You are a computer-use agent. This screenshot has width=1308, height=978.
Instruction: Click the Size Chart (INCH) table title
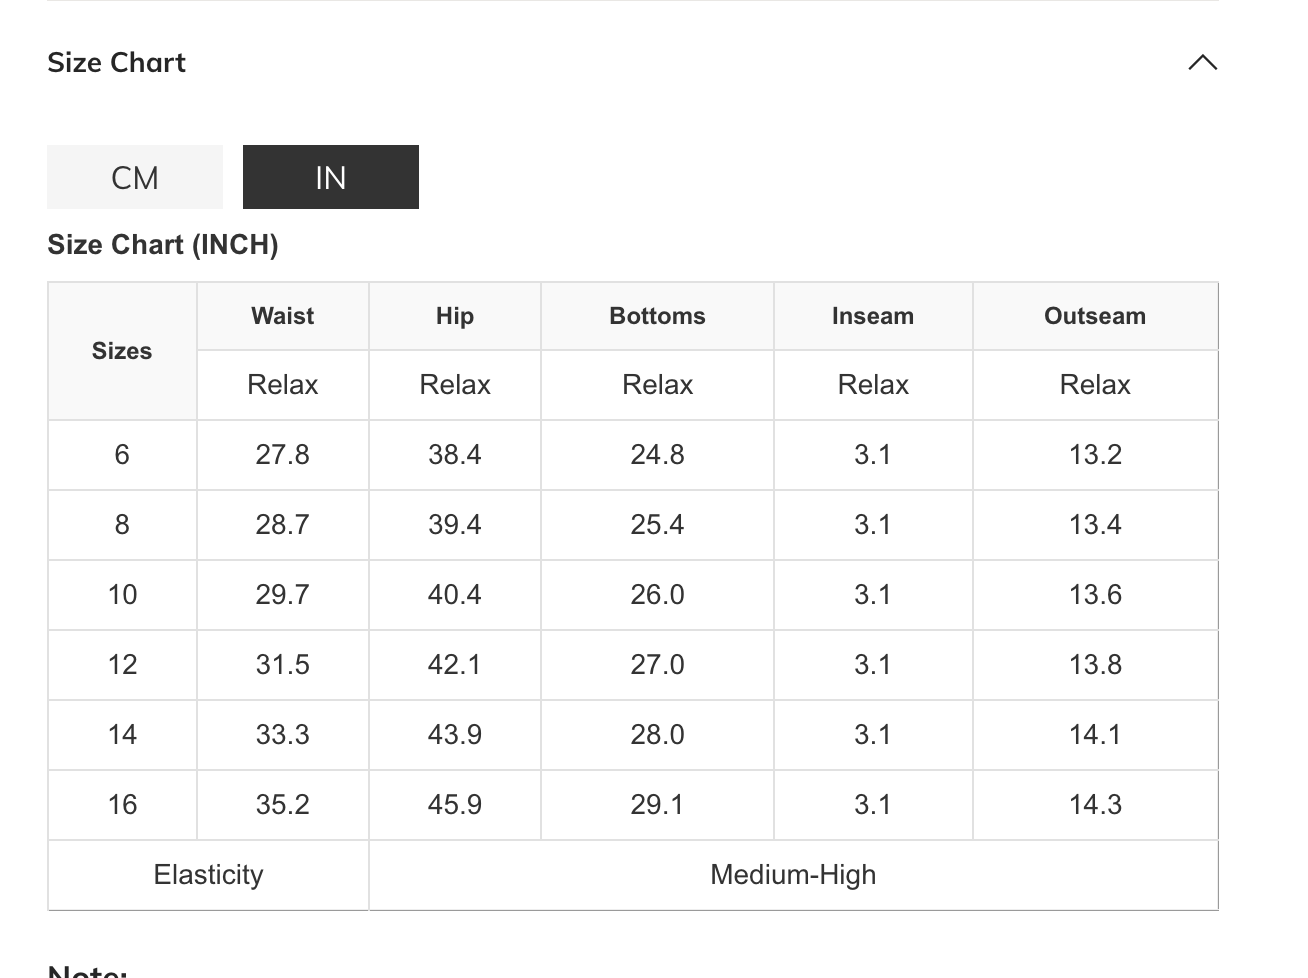pyautogui.click(x=163, y=245)
